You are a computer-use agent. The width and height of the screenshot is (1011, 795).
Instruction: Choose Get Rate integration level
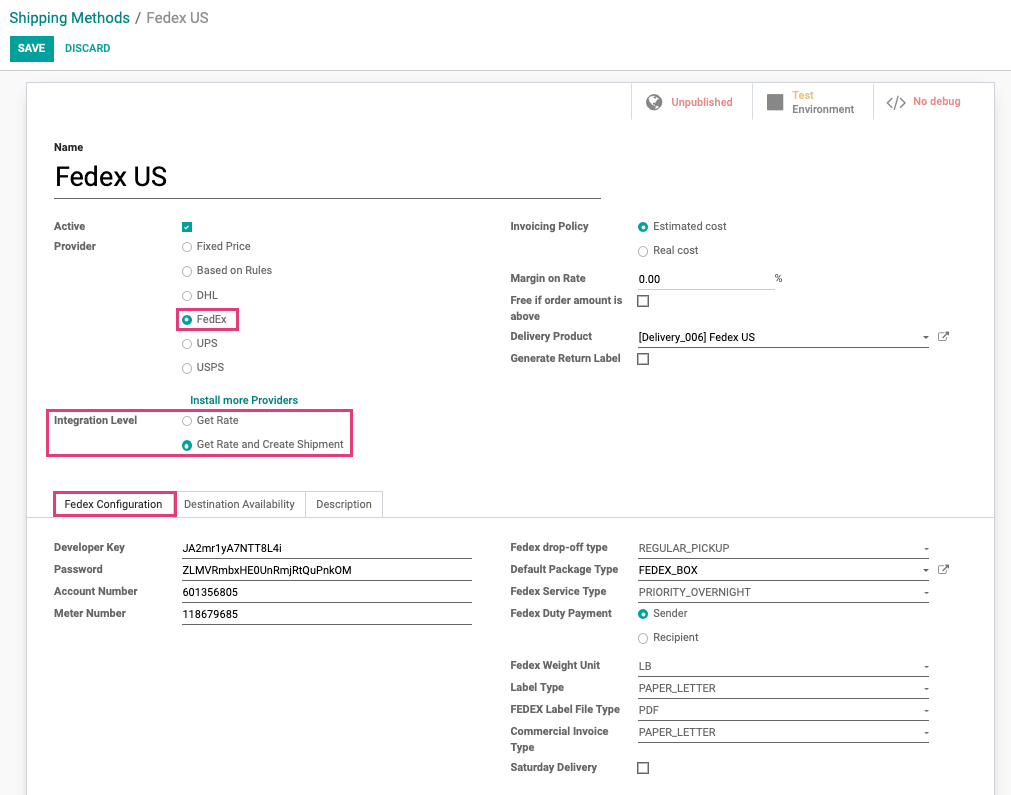pyautogui.click(x=187, y=421)
